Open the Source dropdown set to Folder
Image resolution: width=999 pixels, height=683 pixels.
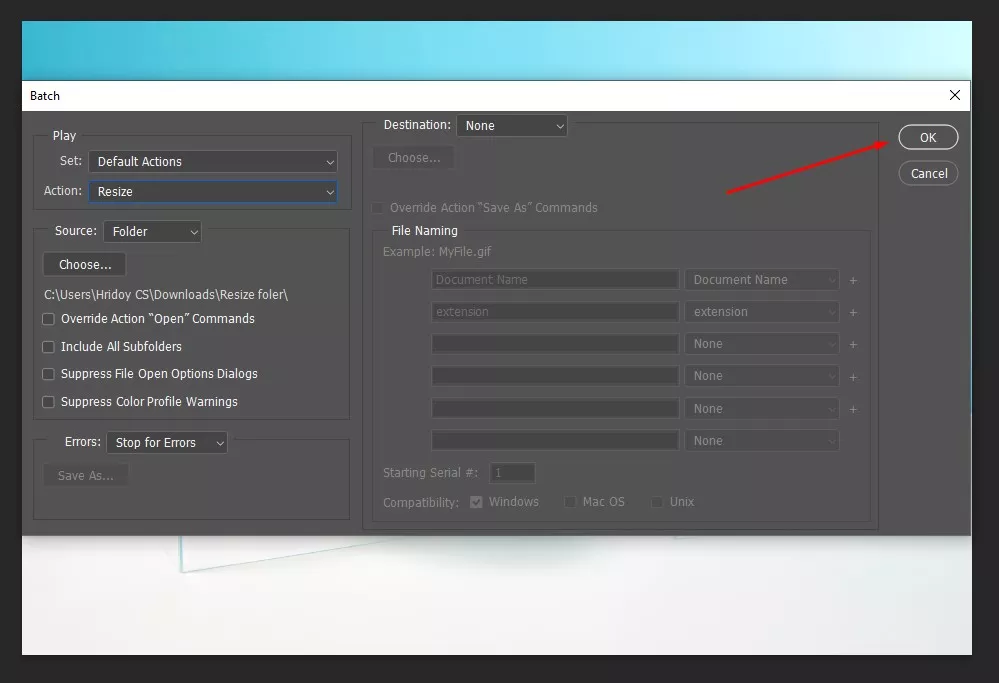[x=152, y=231]
